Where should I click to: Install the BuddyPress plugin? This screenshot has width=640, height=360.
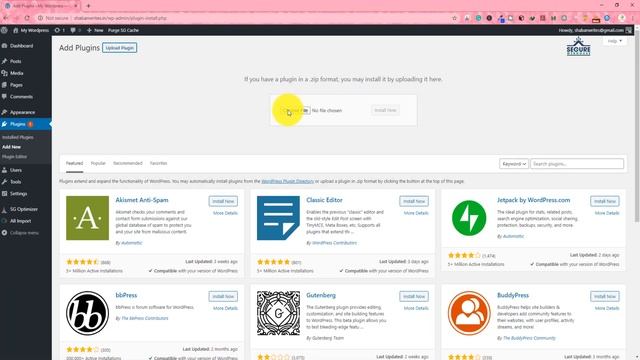(x=605, y=296)
